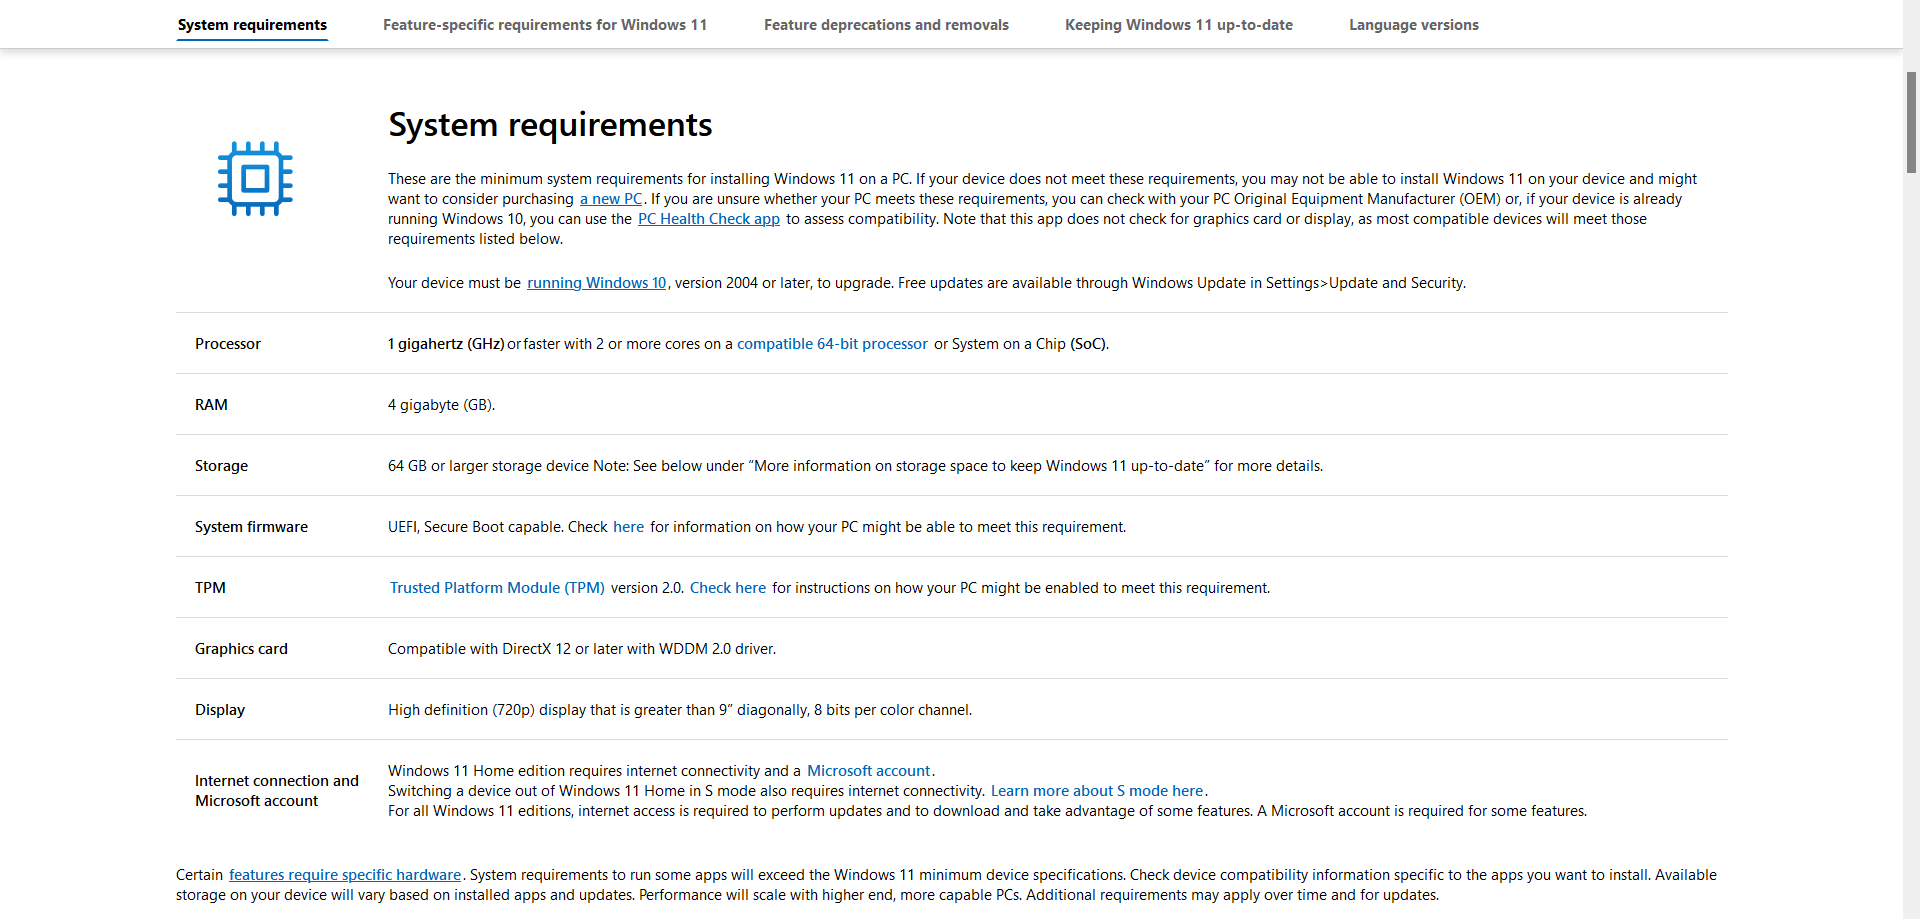Open the Language versions tab

click(x=1414, y=25)
